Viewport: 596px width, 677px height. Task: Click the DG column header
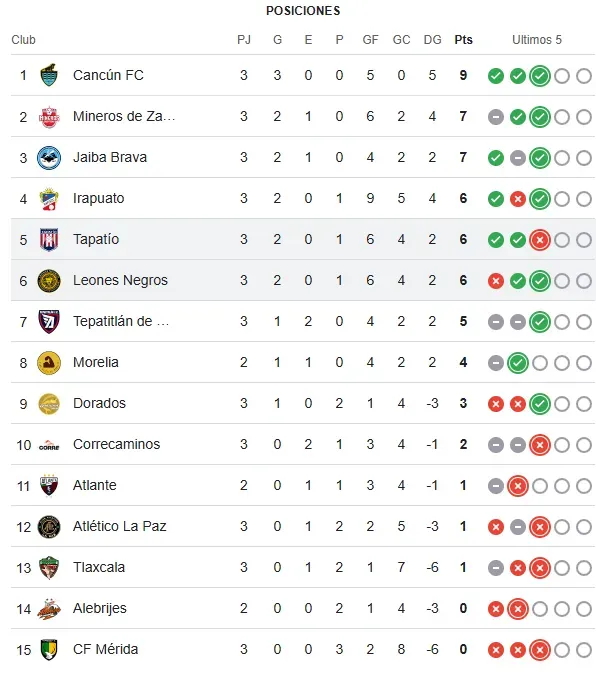coord(432,40)
